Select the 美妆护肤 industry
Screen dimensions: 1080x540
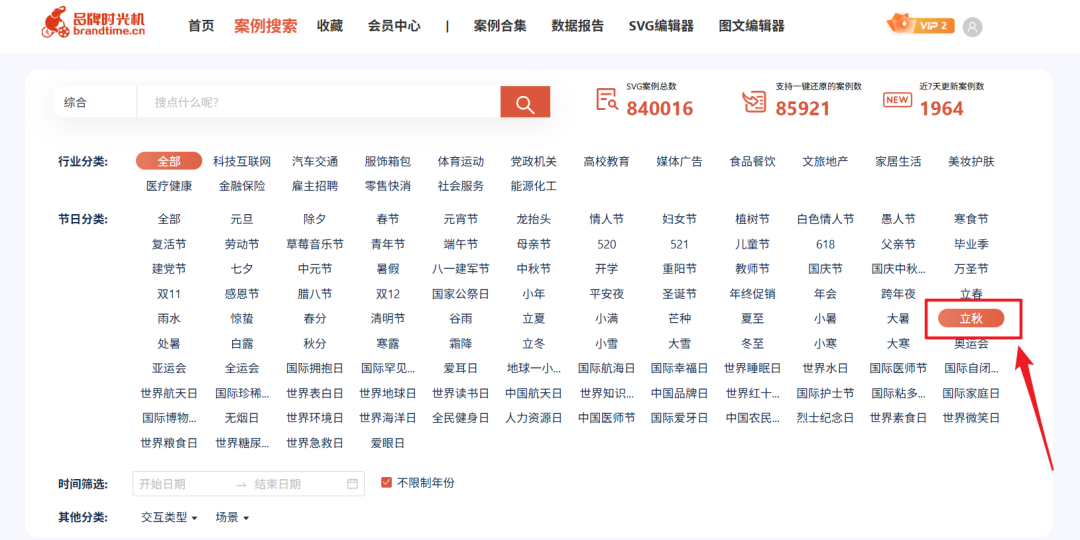(971, 161)
